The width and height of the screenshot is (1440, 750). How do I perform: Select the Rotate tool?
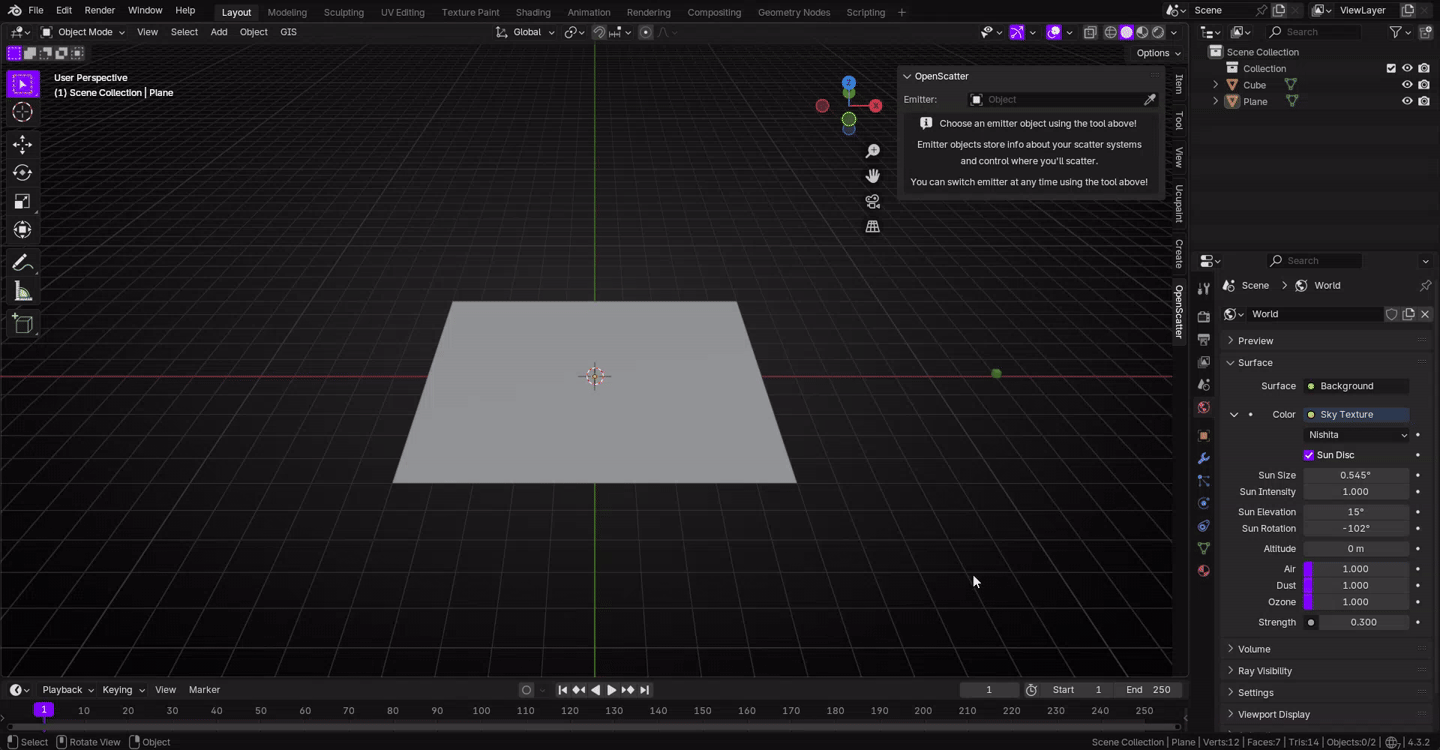click(x=22, y=173)
